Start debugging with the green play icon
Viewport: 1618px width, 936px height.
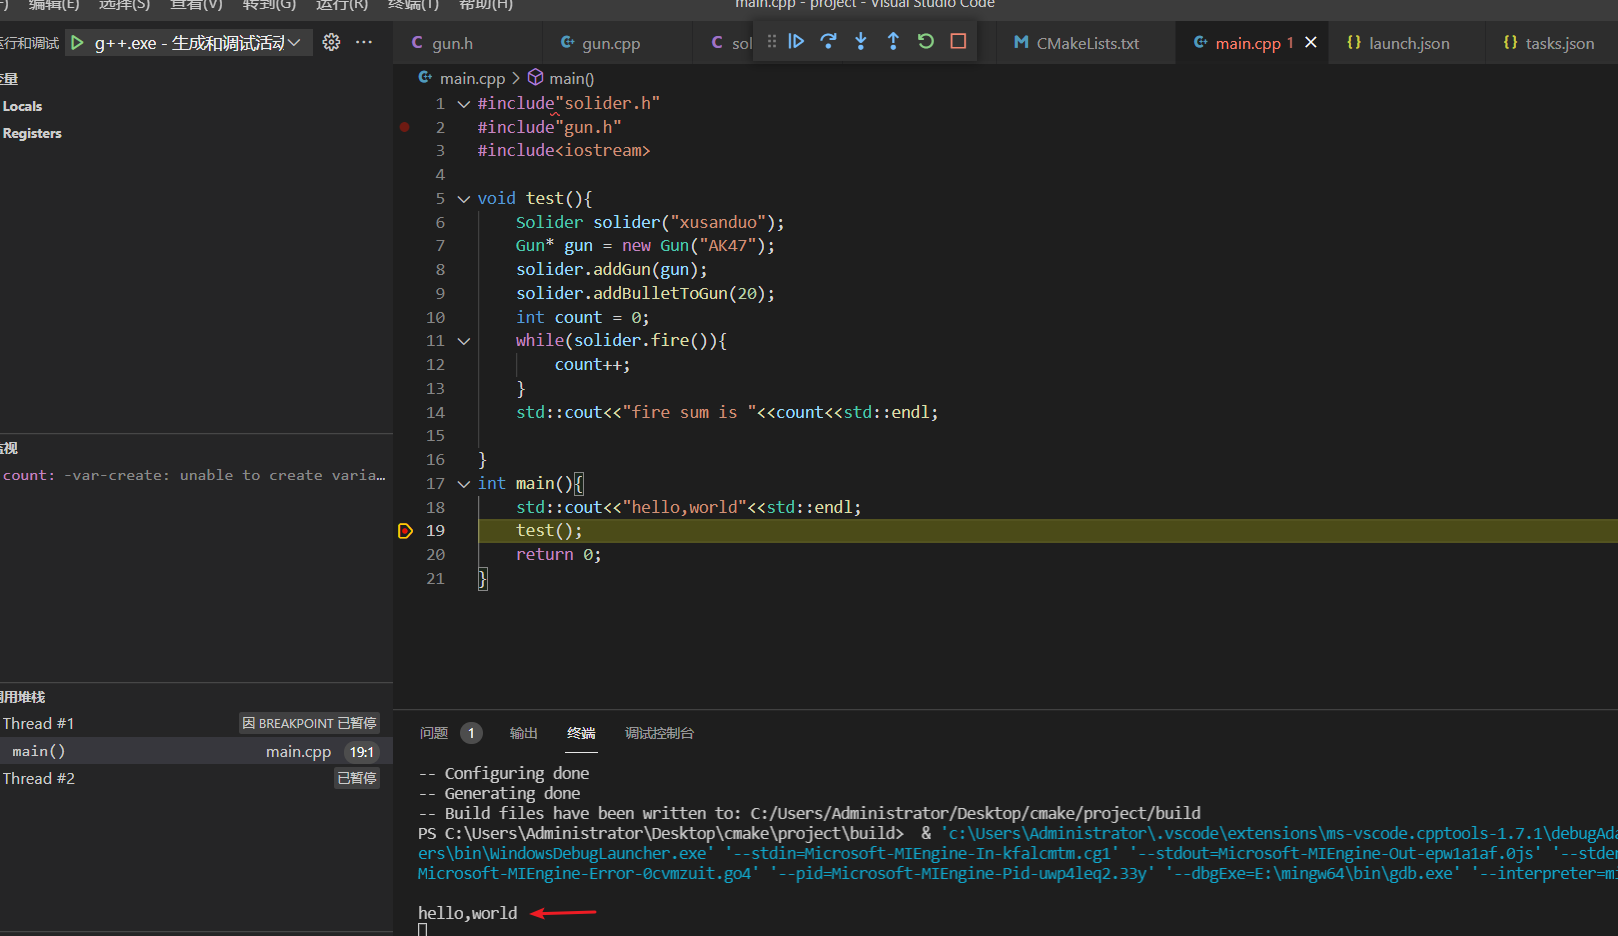[x=77, y=43]
